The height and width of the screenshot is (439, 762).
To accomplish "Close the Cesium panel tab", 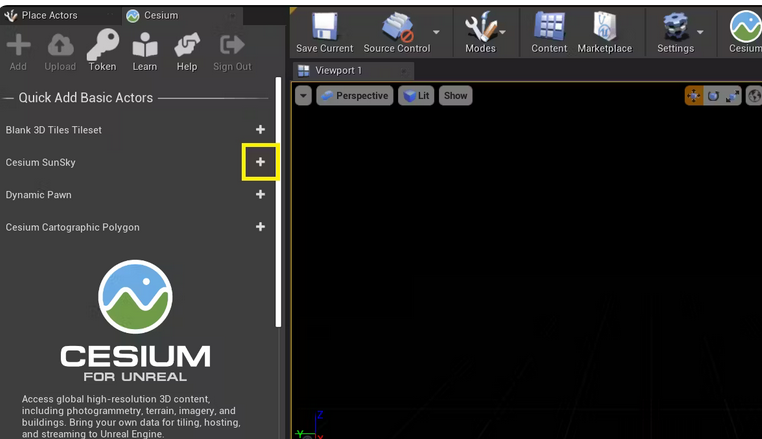I will click(232, 16).
